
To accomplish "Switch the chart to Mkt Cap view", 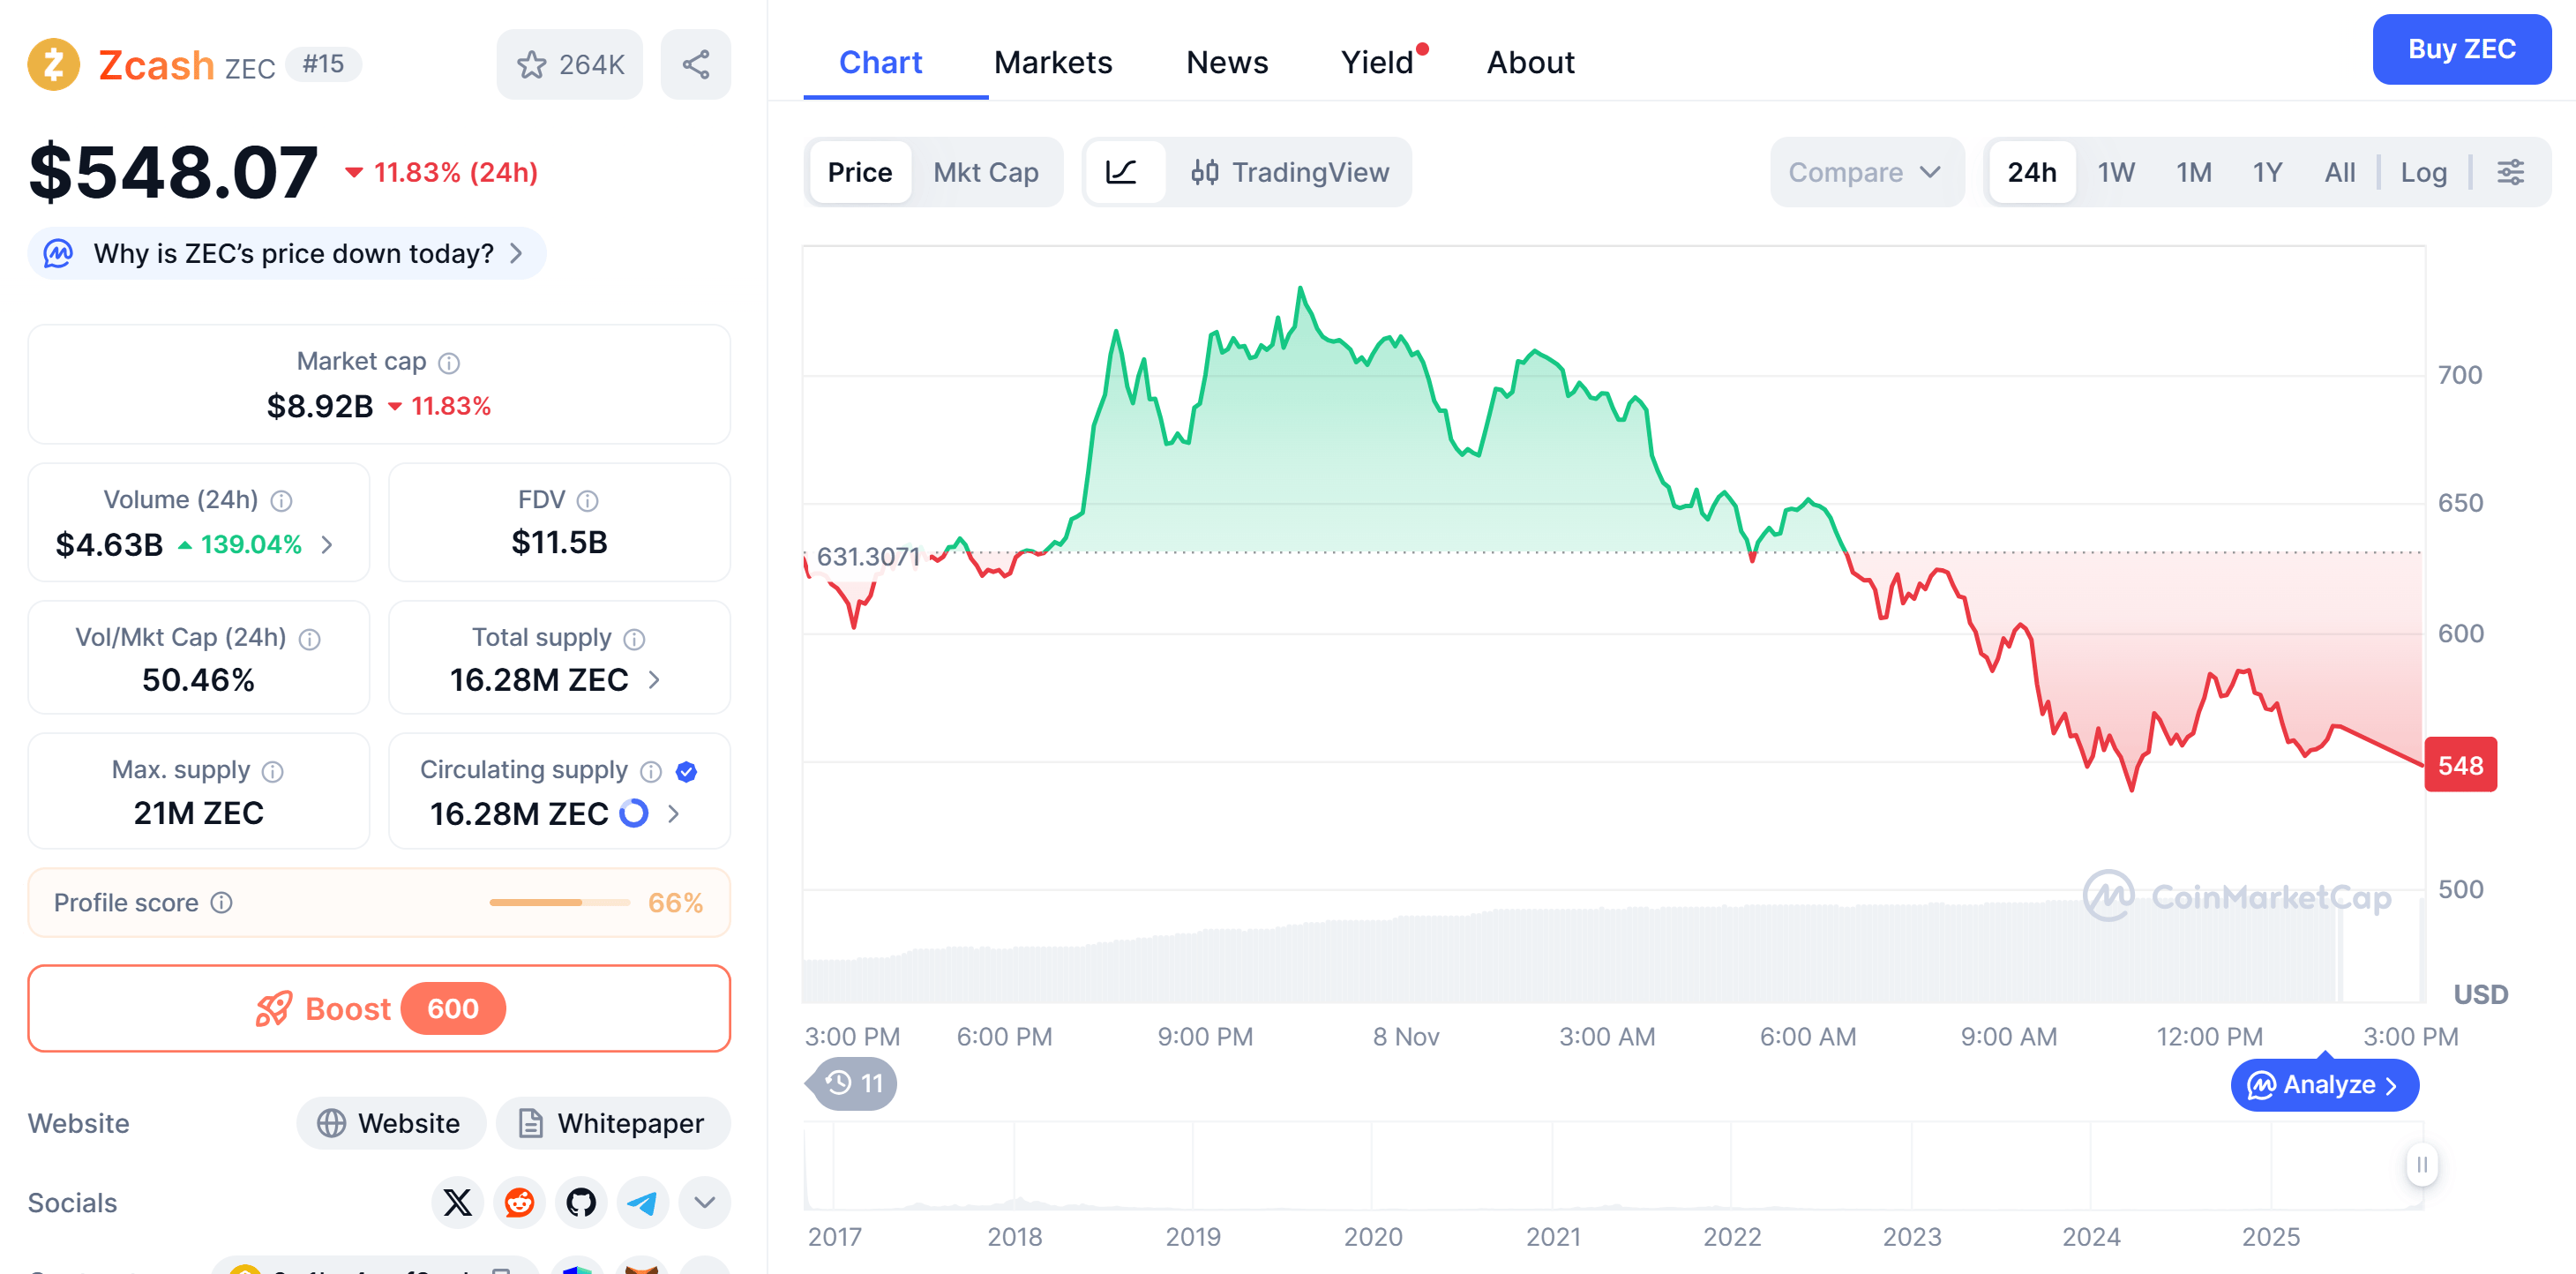I will coord(986,172).
